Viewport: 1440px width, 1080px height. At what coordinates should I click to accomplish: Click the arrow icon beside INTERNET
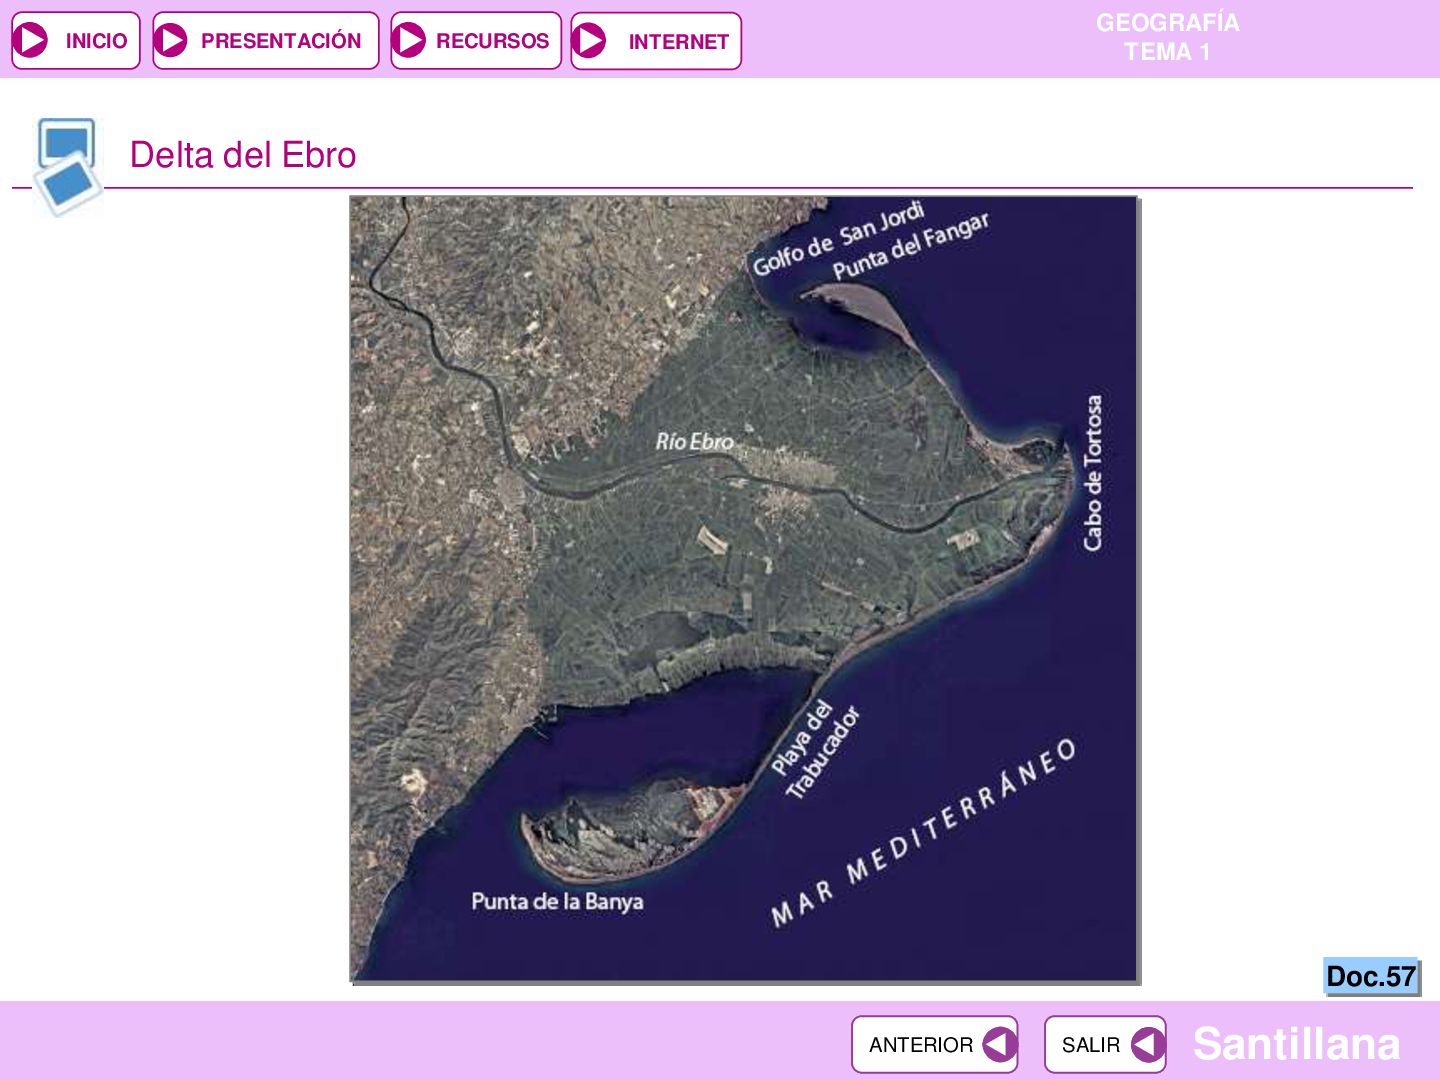click(x=589, y=41)
